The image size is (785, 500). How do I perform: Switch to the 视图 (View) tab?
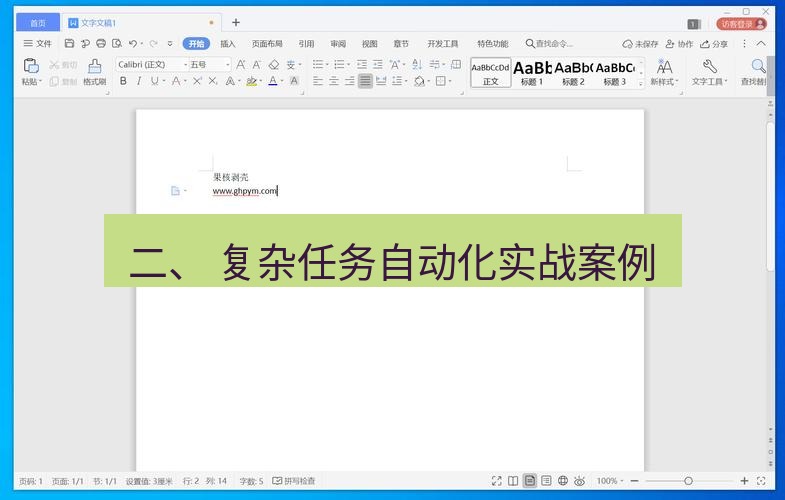369,44
